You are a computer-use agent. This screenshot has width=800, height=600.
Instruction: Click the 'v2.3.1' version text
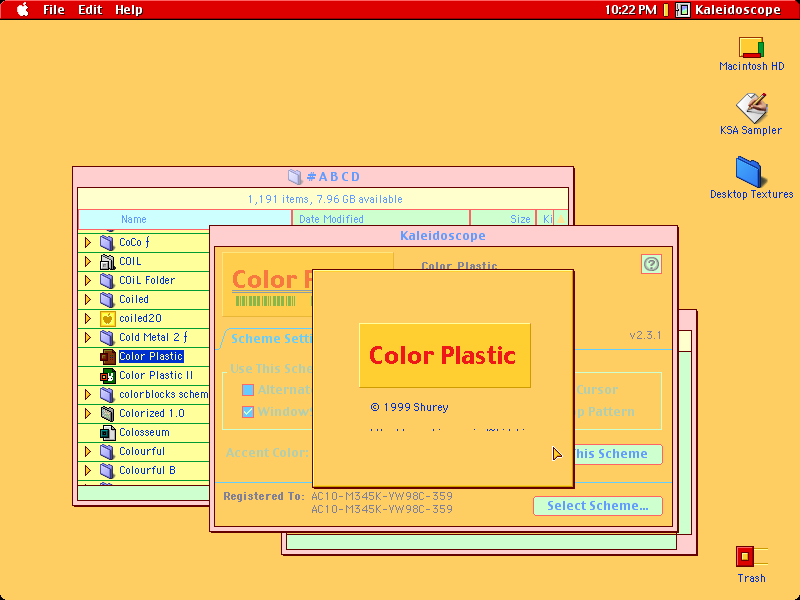645,335
